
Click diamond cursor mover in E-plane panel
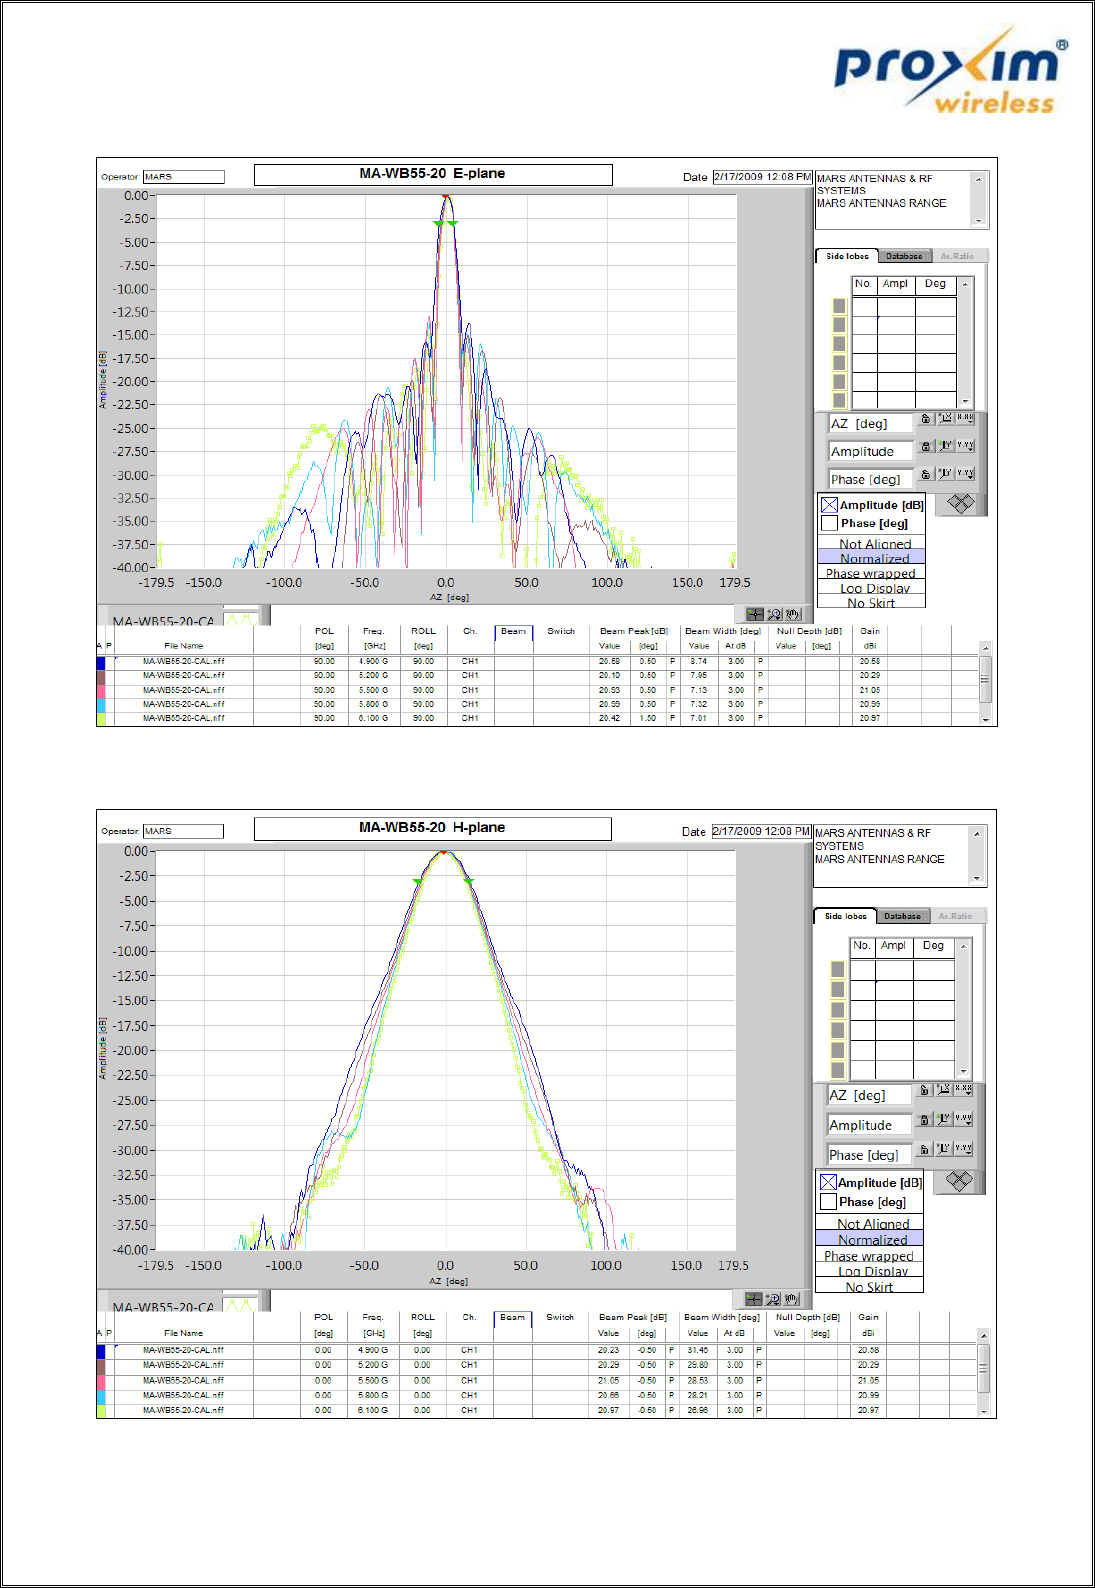961,504
